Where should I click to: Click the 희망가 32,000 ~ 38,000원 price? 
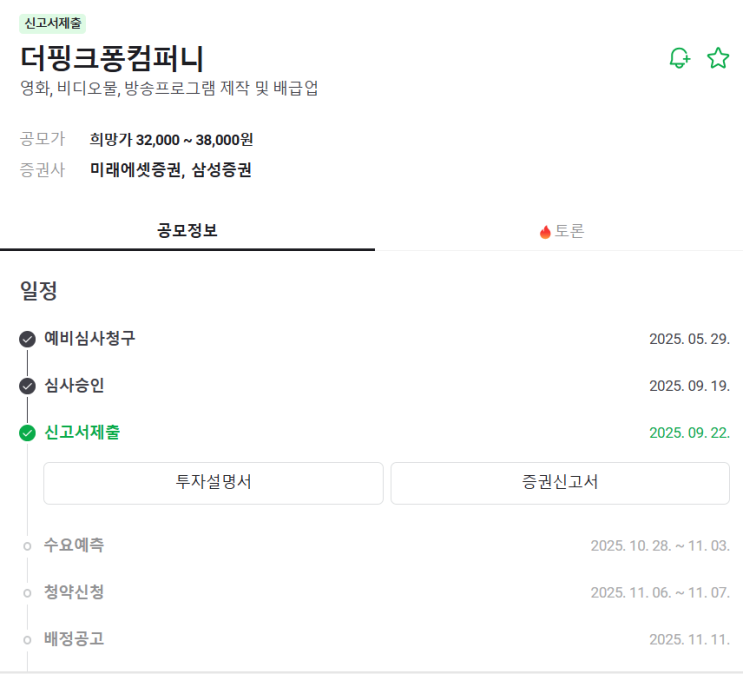[170, 139]
